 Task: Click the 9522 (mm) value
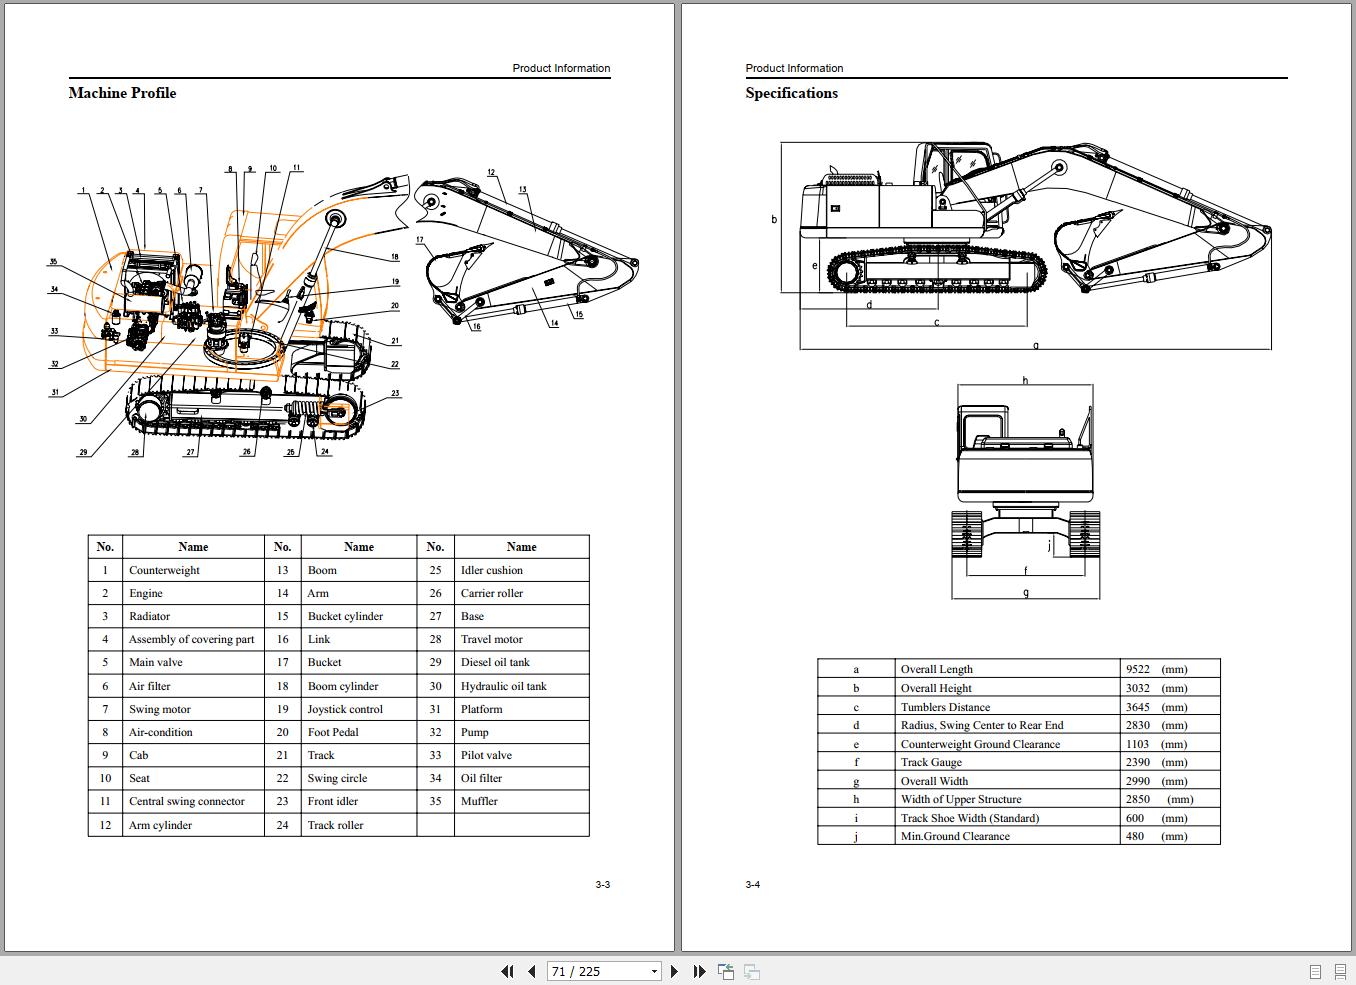(x=1157, y=669)
